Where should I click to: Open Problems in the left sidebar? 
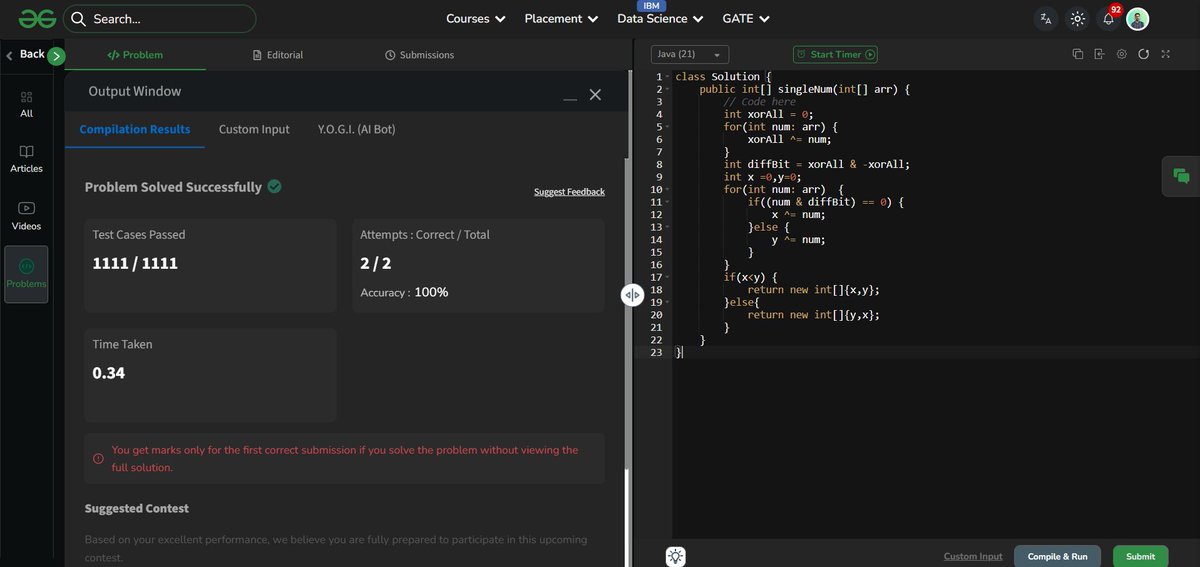[27, 274]
